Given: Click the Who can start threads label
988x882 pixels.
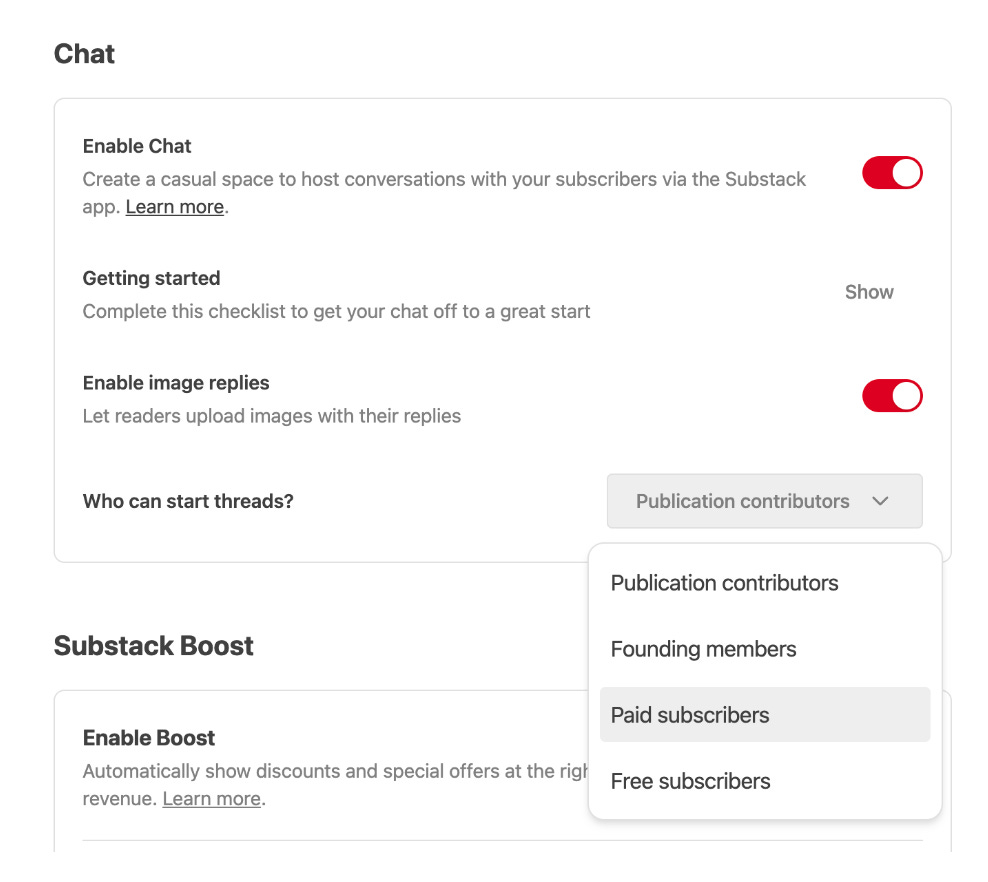Looking at the screenshot, I should [x=188, y=501].
